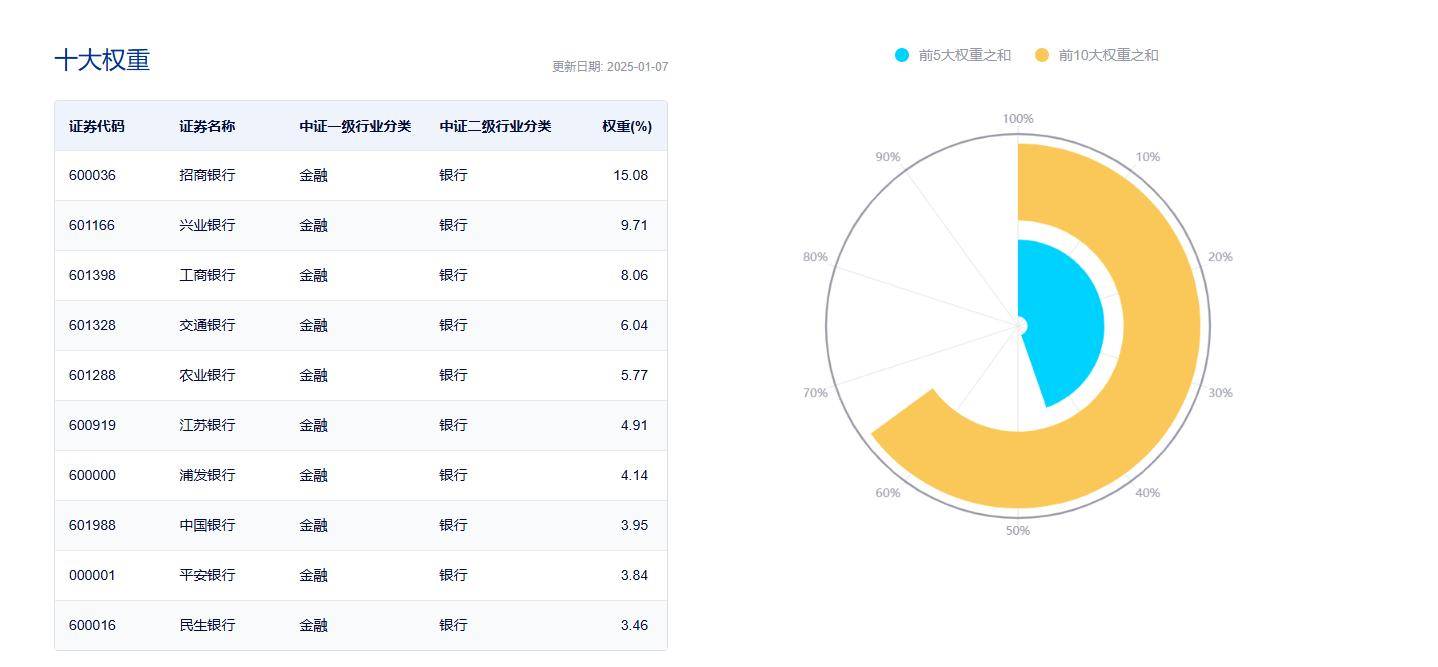Click weight value 8.06
1438x667 pixels.
click(x=634, y=275)
